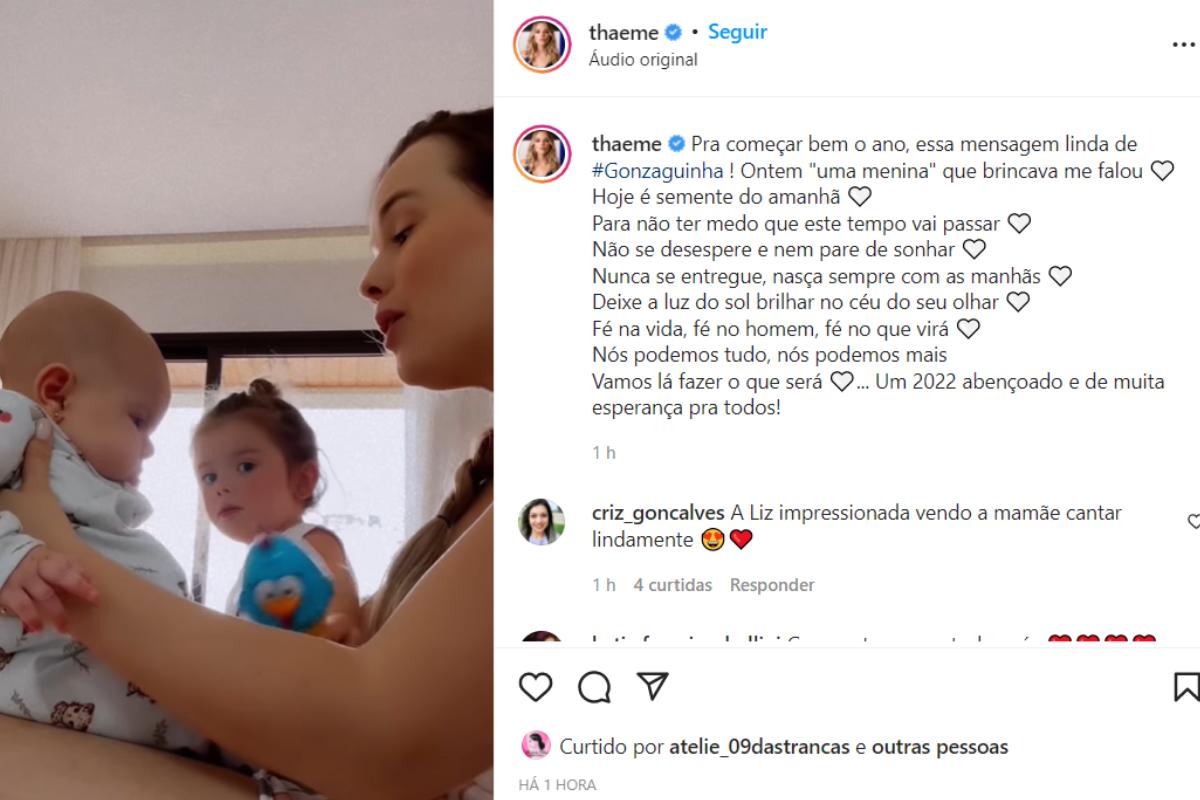Show outras pessoas who liked the post
The width and height of the screenshot is (1200, 800).
pyautogui.click(x=940, y=747)
